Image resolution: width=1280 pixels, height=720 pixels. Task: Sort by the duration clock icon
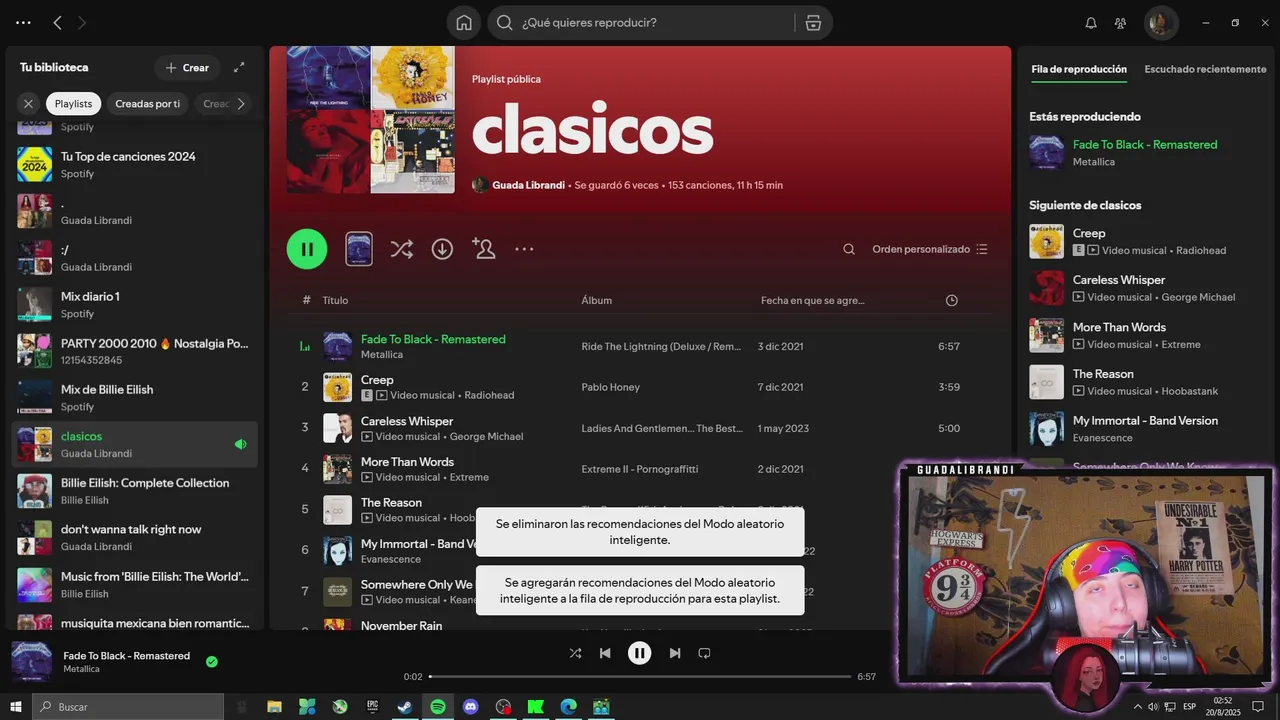[x=951, y=300]
